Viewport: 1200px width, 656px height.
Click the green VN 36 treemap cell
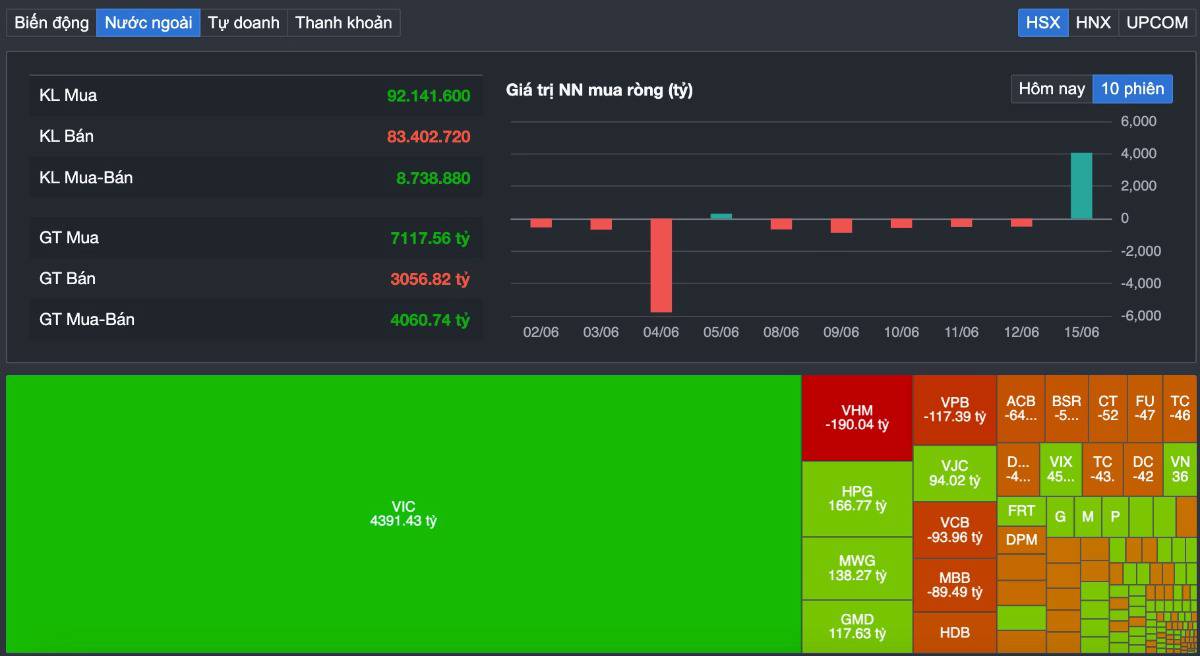tap(1180, 469)
